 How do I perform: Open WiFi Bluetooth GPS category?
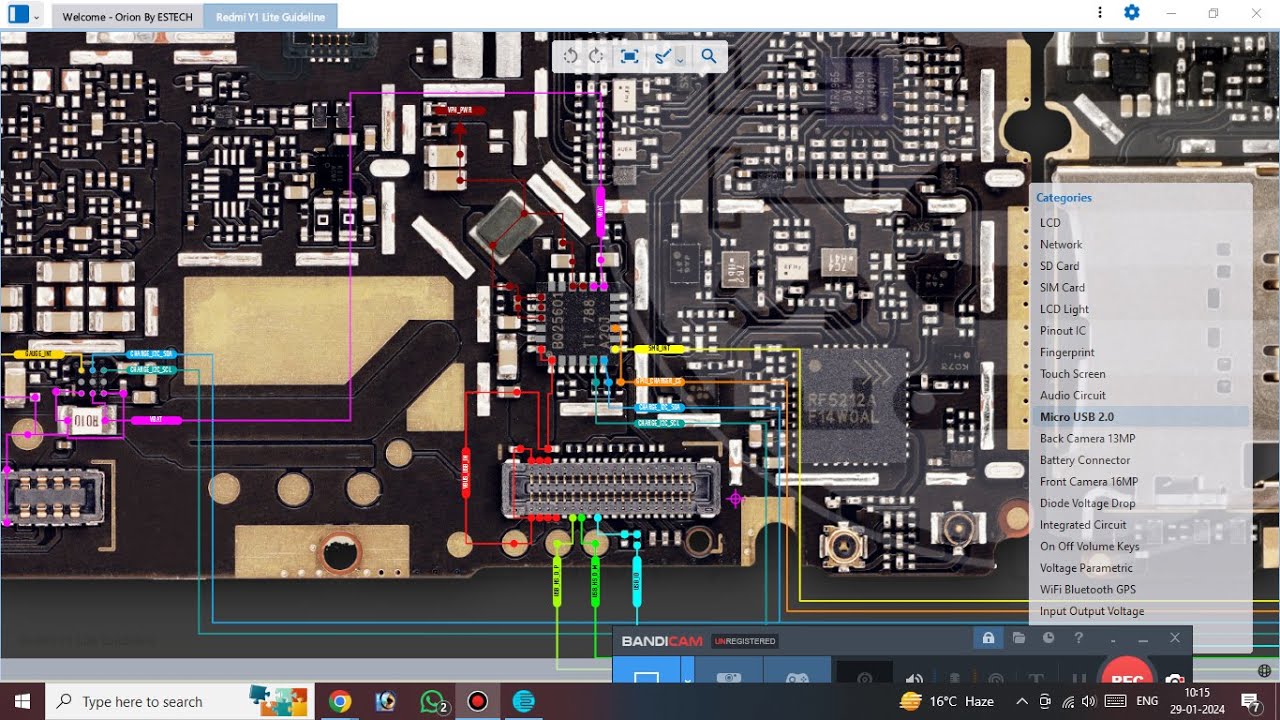tap(1088, 589)
